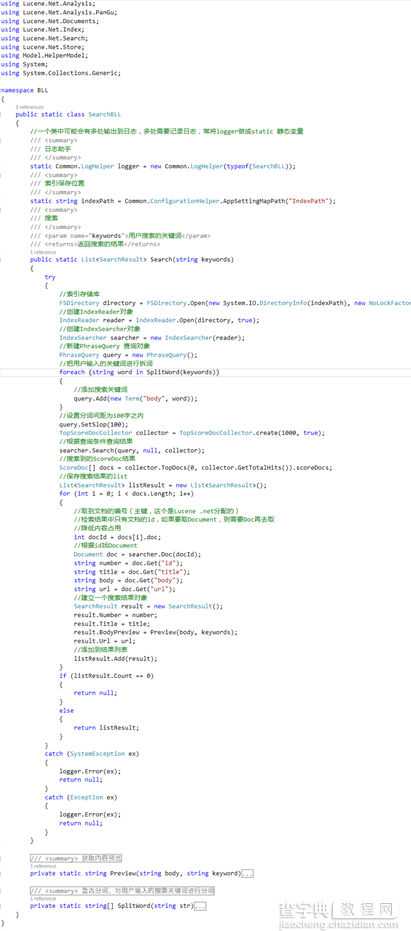Click the 'FSDirectory directory = FSDirectory.Open' line
This screenshot has height=931, width=411.
(x=235, y=303)
